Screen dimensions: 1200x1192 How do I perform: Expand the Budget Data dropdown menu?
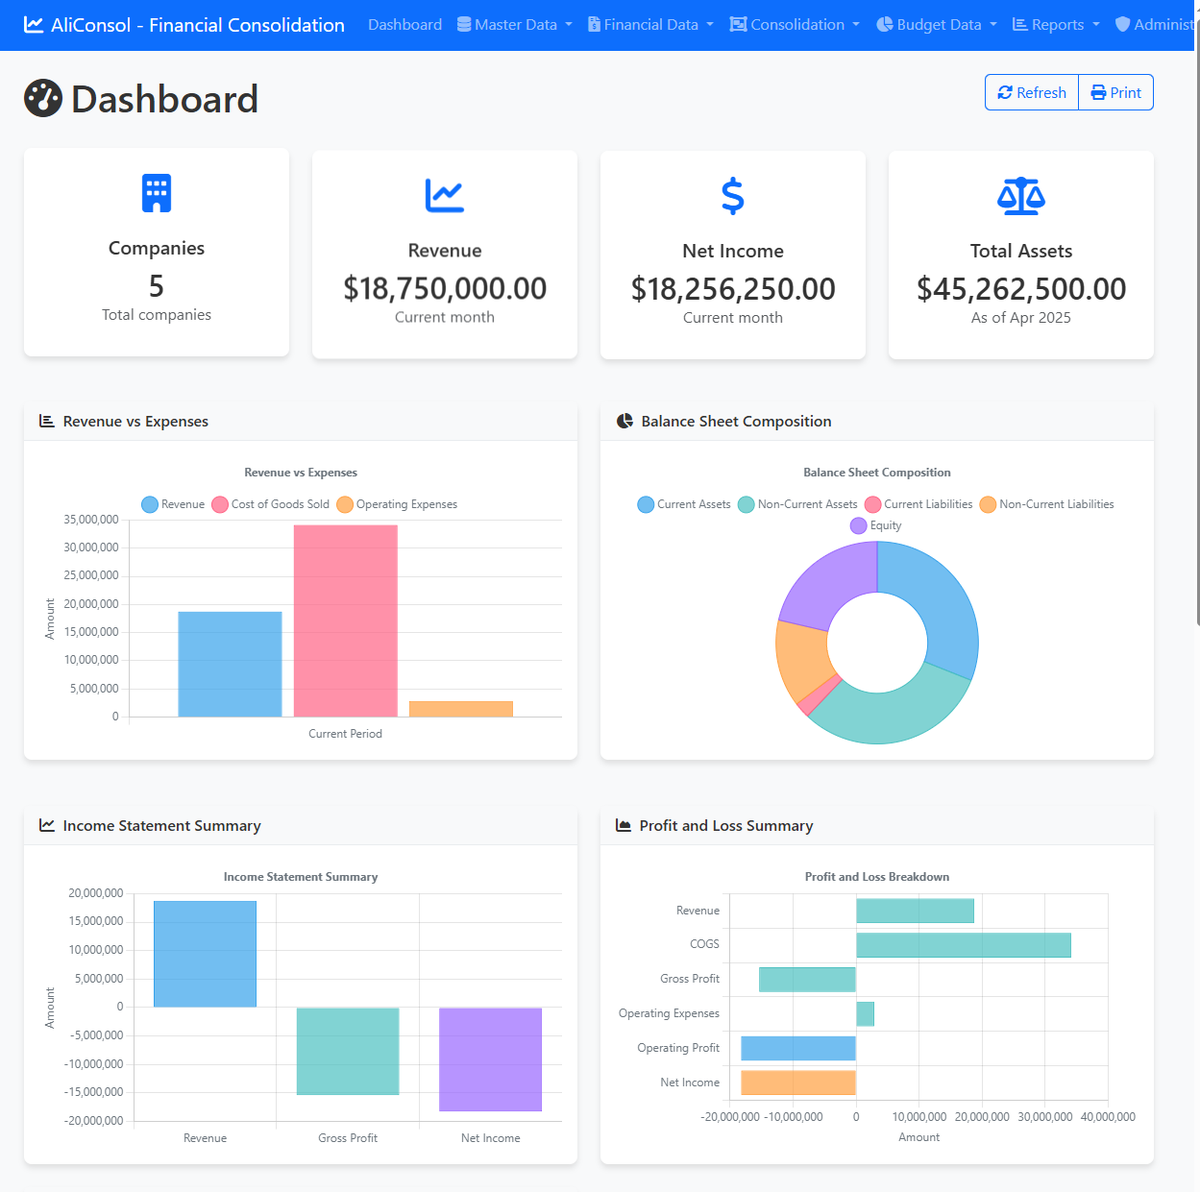point(937,24)
